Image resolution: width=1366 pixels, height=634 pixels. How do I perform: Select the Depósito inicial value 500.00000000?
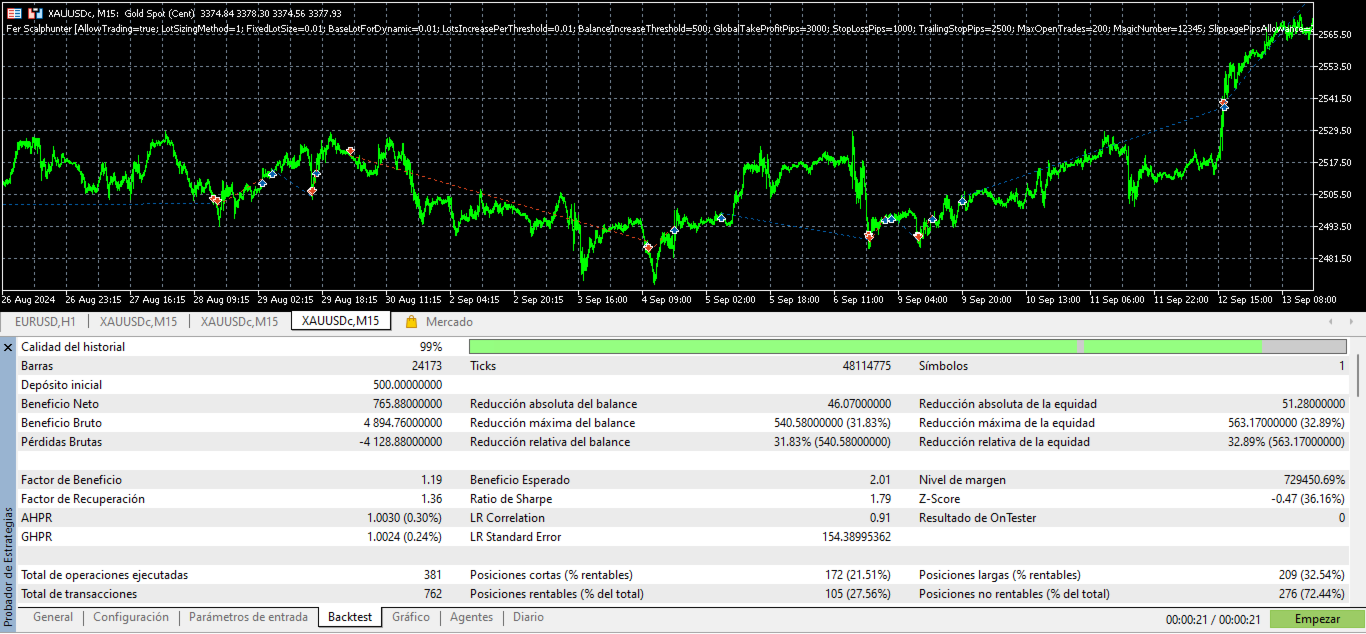[407, 385]
